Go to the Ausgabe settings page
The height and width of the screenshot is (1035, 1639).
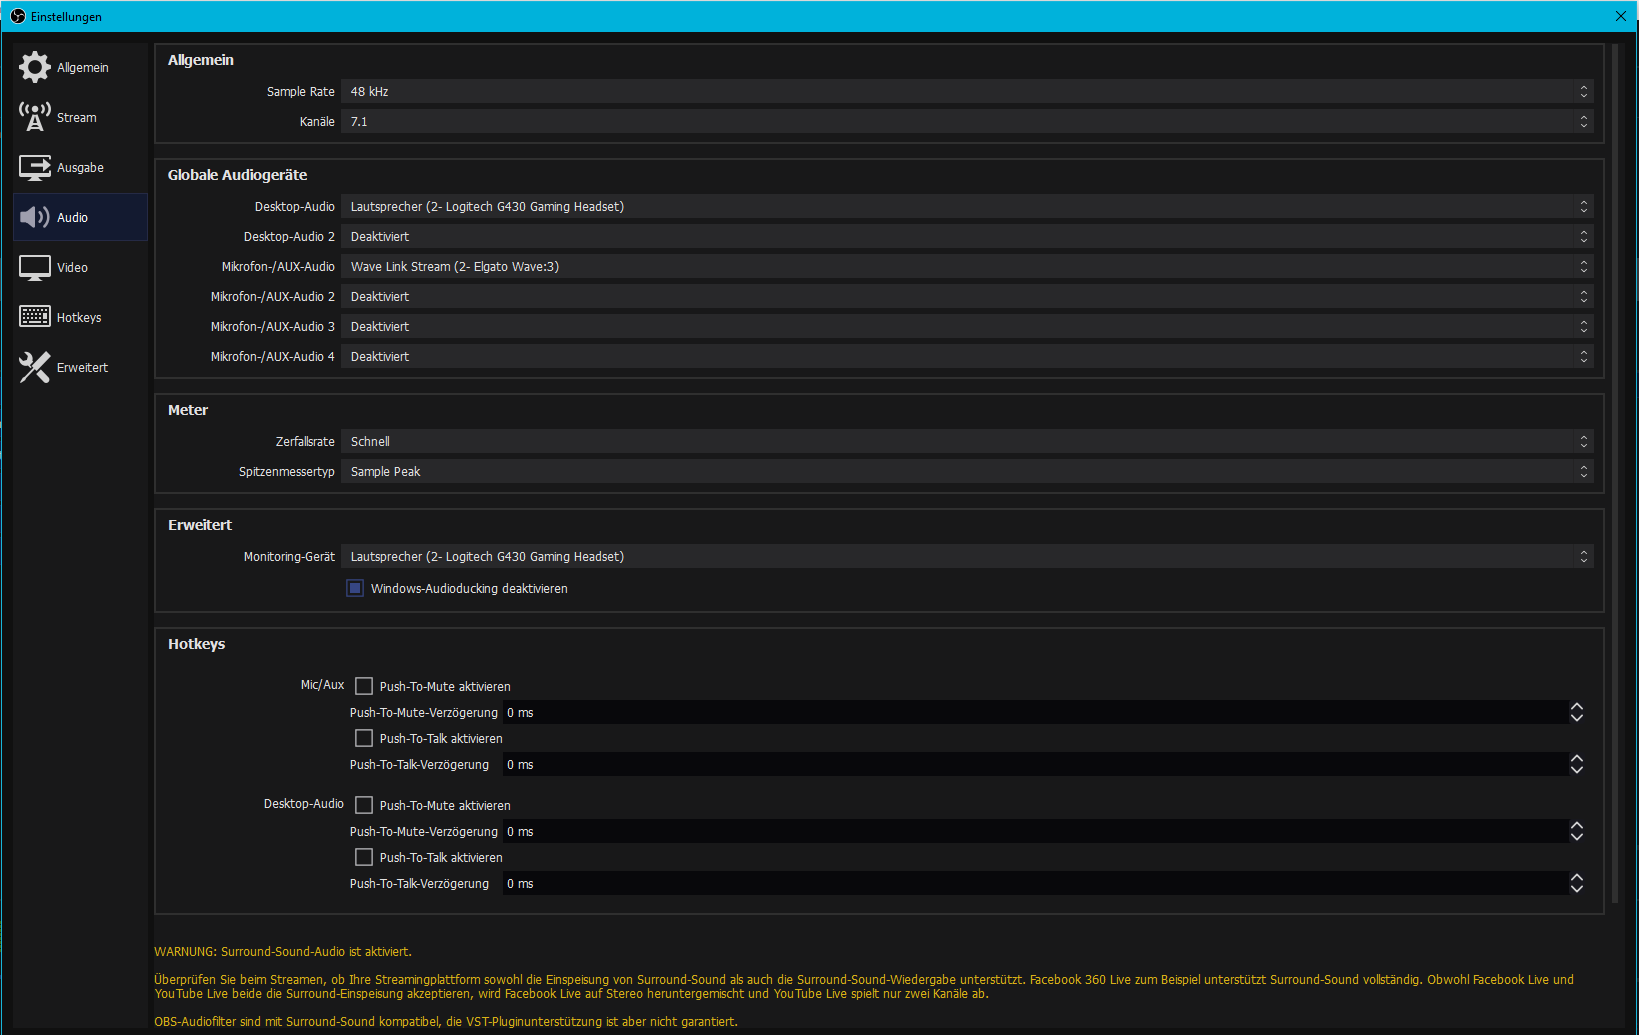(80, 167)
